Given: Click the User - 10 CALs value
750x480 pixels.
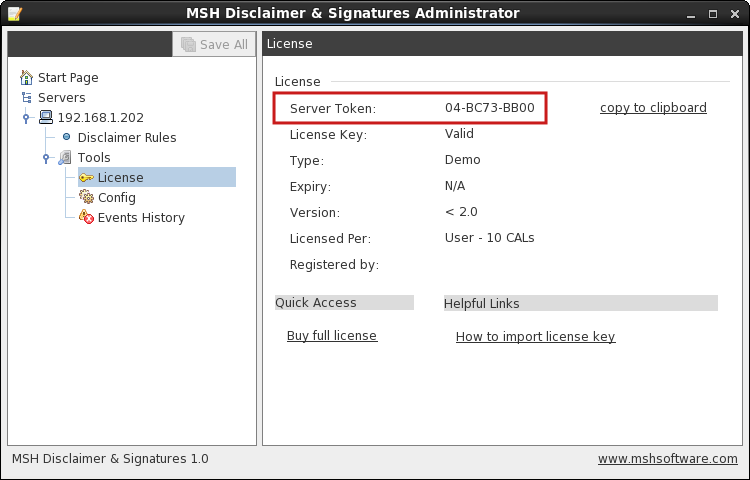Looking at the screenshot, I should [489, 238].
